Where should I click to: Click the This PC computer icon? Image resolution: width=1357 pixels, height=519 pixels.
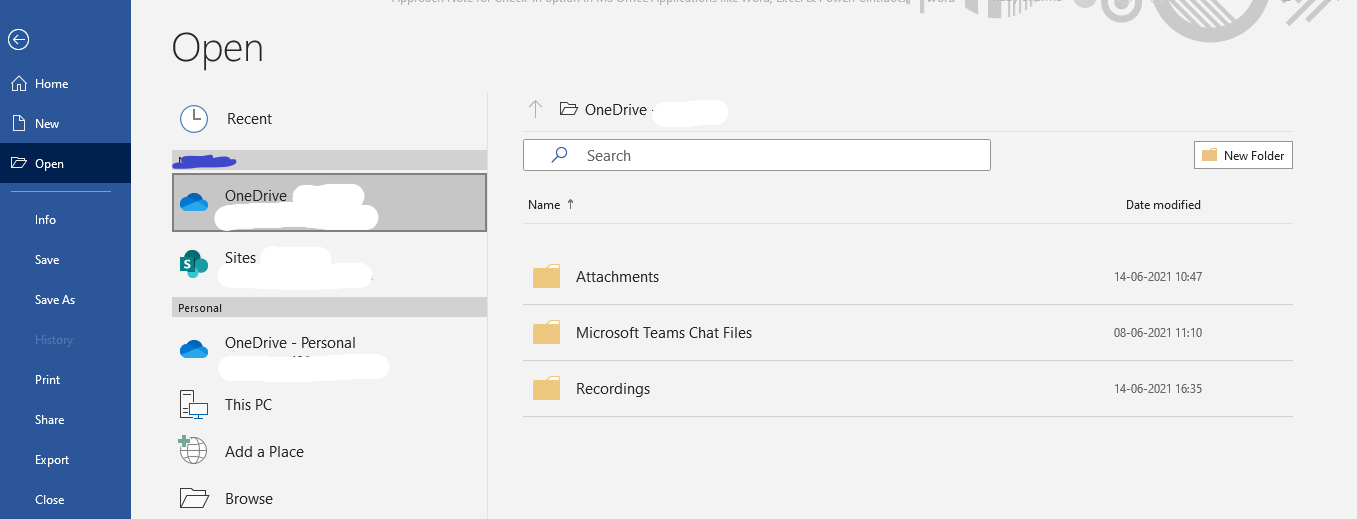[194, 405]
